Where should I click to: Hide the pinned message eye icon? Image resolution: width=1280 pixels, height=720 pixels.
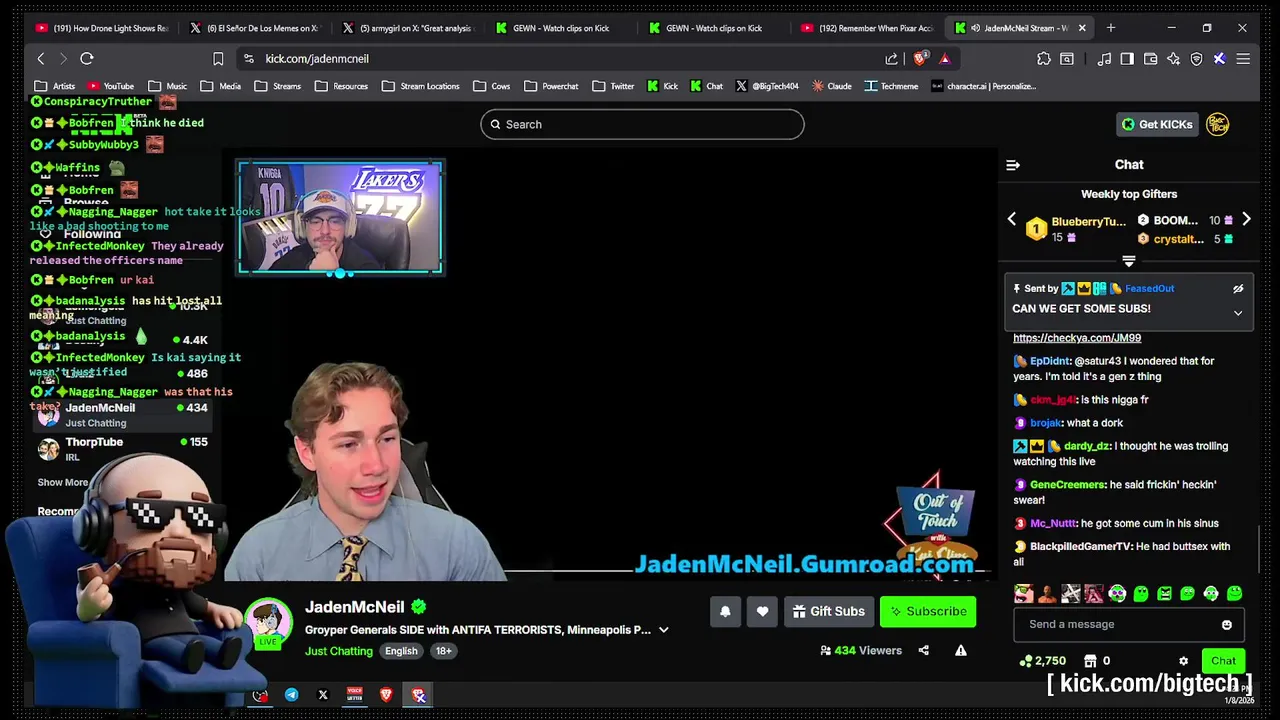(1238, 289)
